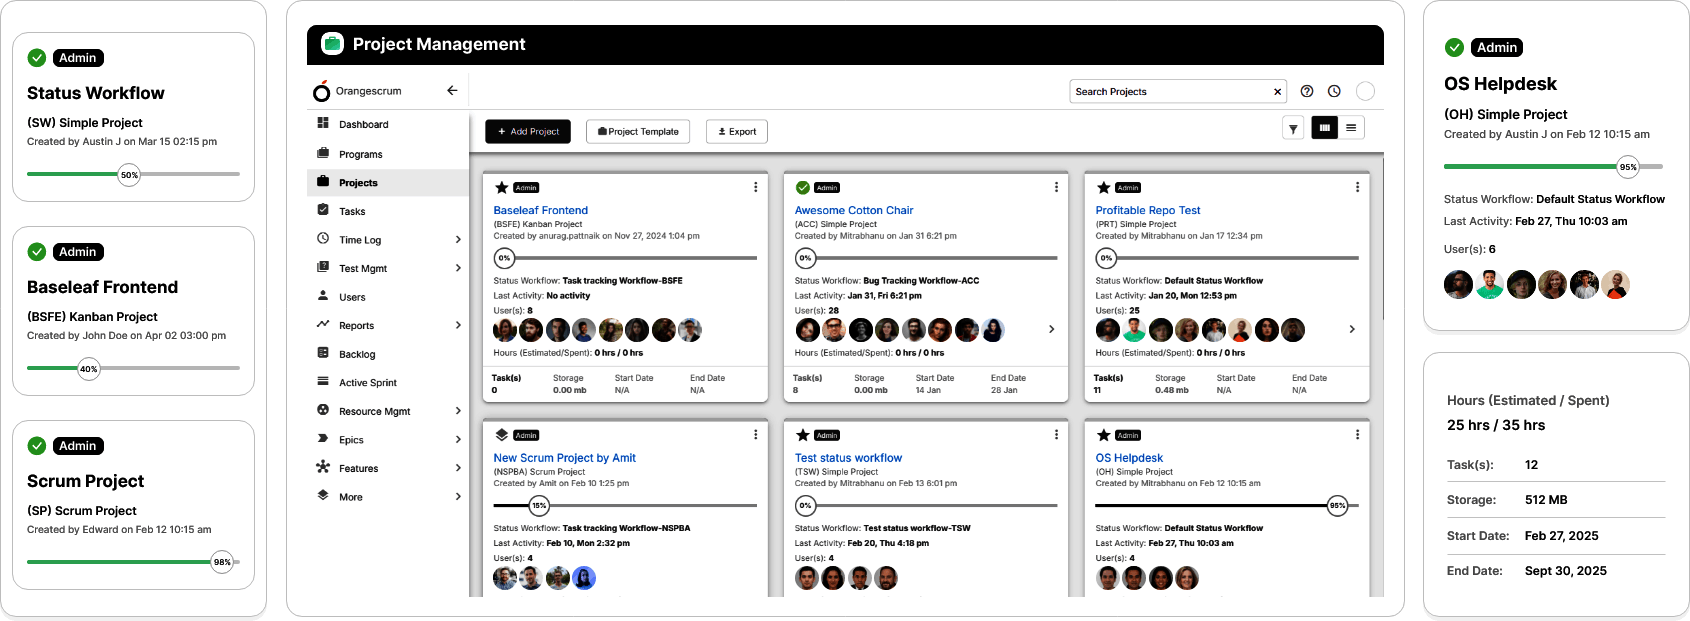Viewport: 1690px width, 621px height.
Task: Open kebab menu on Awesome Cotton Chair card
Action: [1056, 187]
